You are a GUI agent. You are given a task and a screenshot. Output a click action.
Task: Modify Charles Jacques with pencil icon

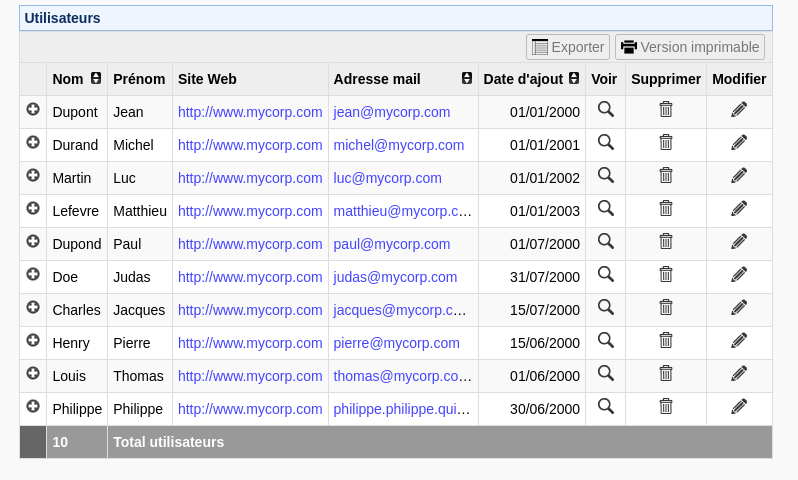pos(739,308)
